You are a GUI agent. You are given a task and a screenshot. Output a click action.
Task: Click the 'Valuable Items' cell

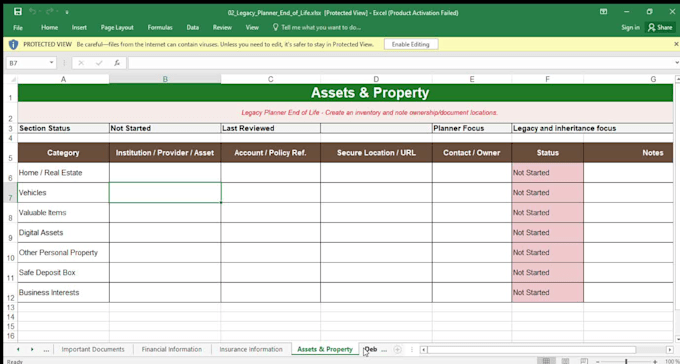tap(63, 213)
